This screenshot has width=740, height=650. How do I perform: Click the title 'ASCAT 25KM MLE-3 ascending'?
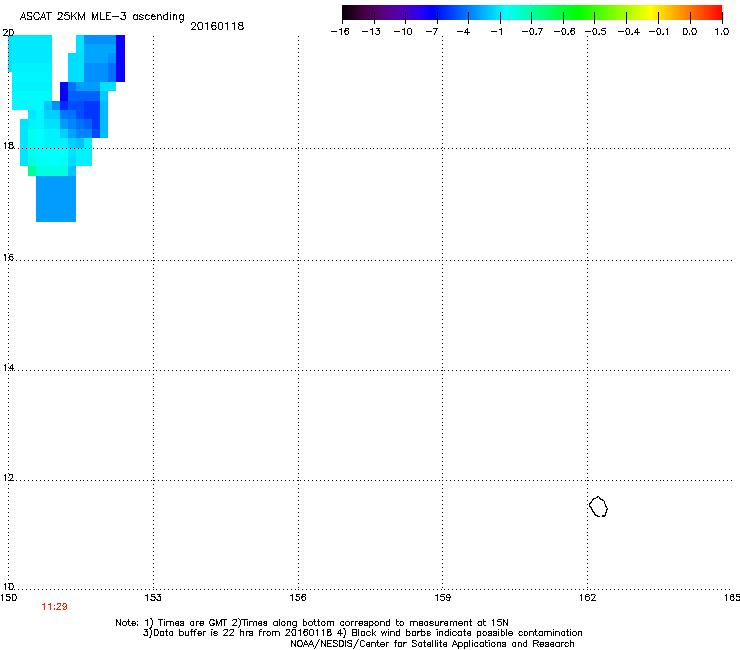coord(102,17)
